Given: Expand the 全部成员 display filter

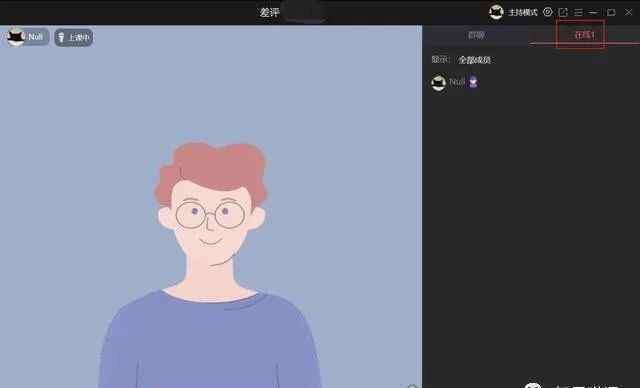Looking at the screenshot, I should pyautogui.click(x=474, y=60).
